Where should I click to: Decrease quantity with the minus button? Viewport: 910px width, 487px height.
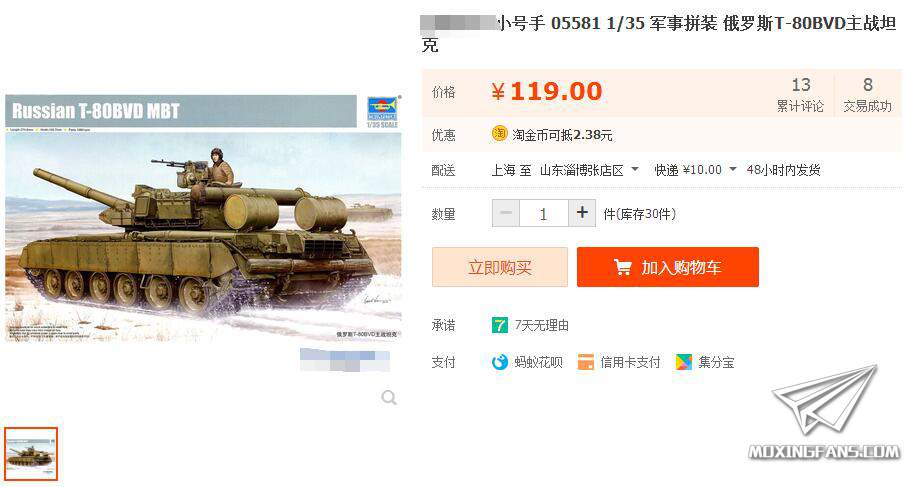[506, 213]
